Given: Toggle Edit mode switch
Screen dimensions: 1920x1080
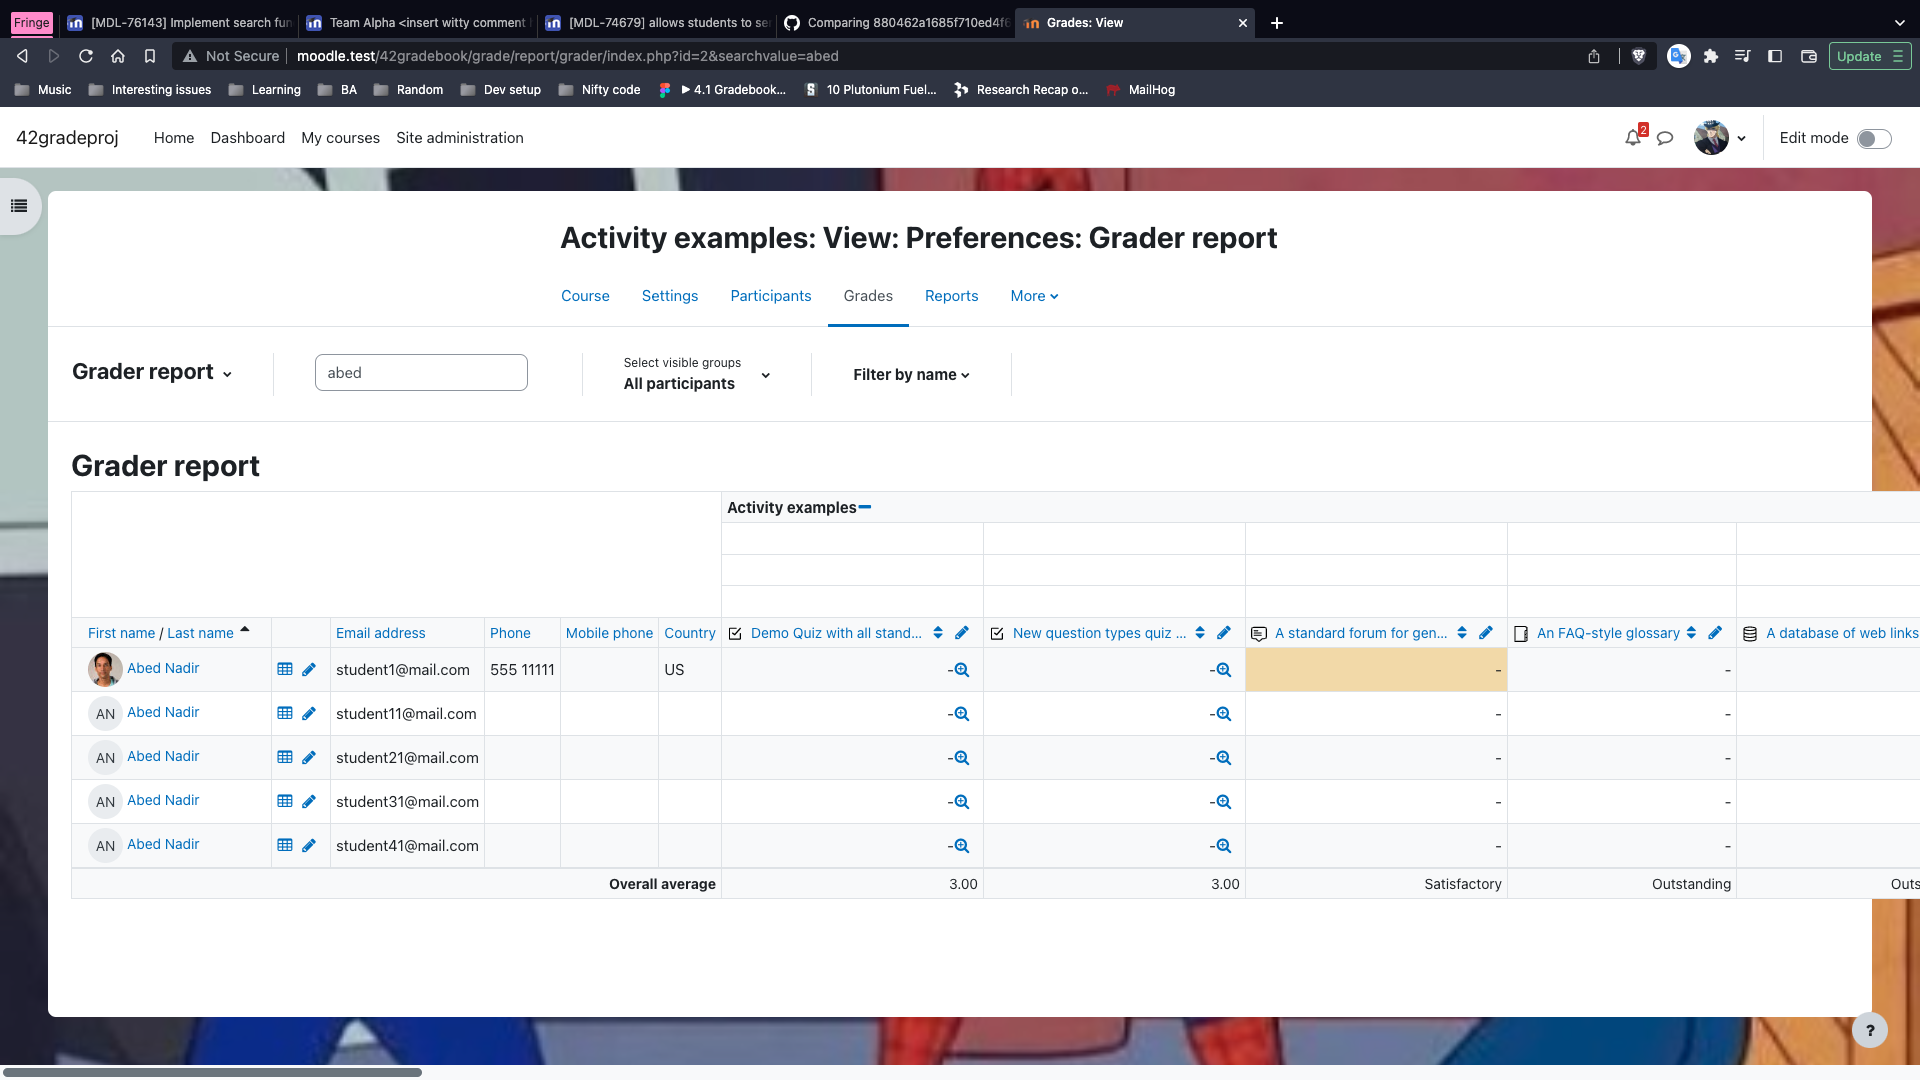Looking at the screenshot, I should [x=1874, y=138].
